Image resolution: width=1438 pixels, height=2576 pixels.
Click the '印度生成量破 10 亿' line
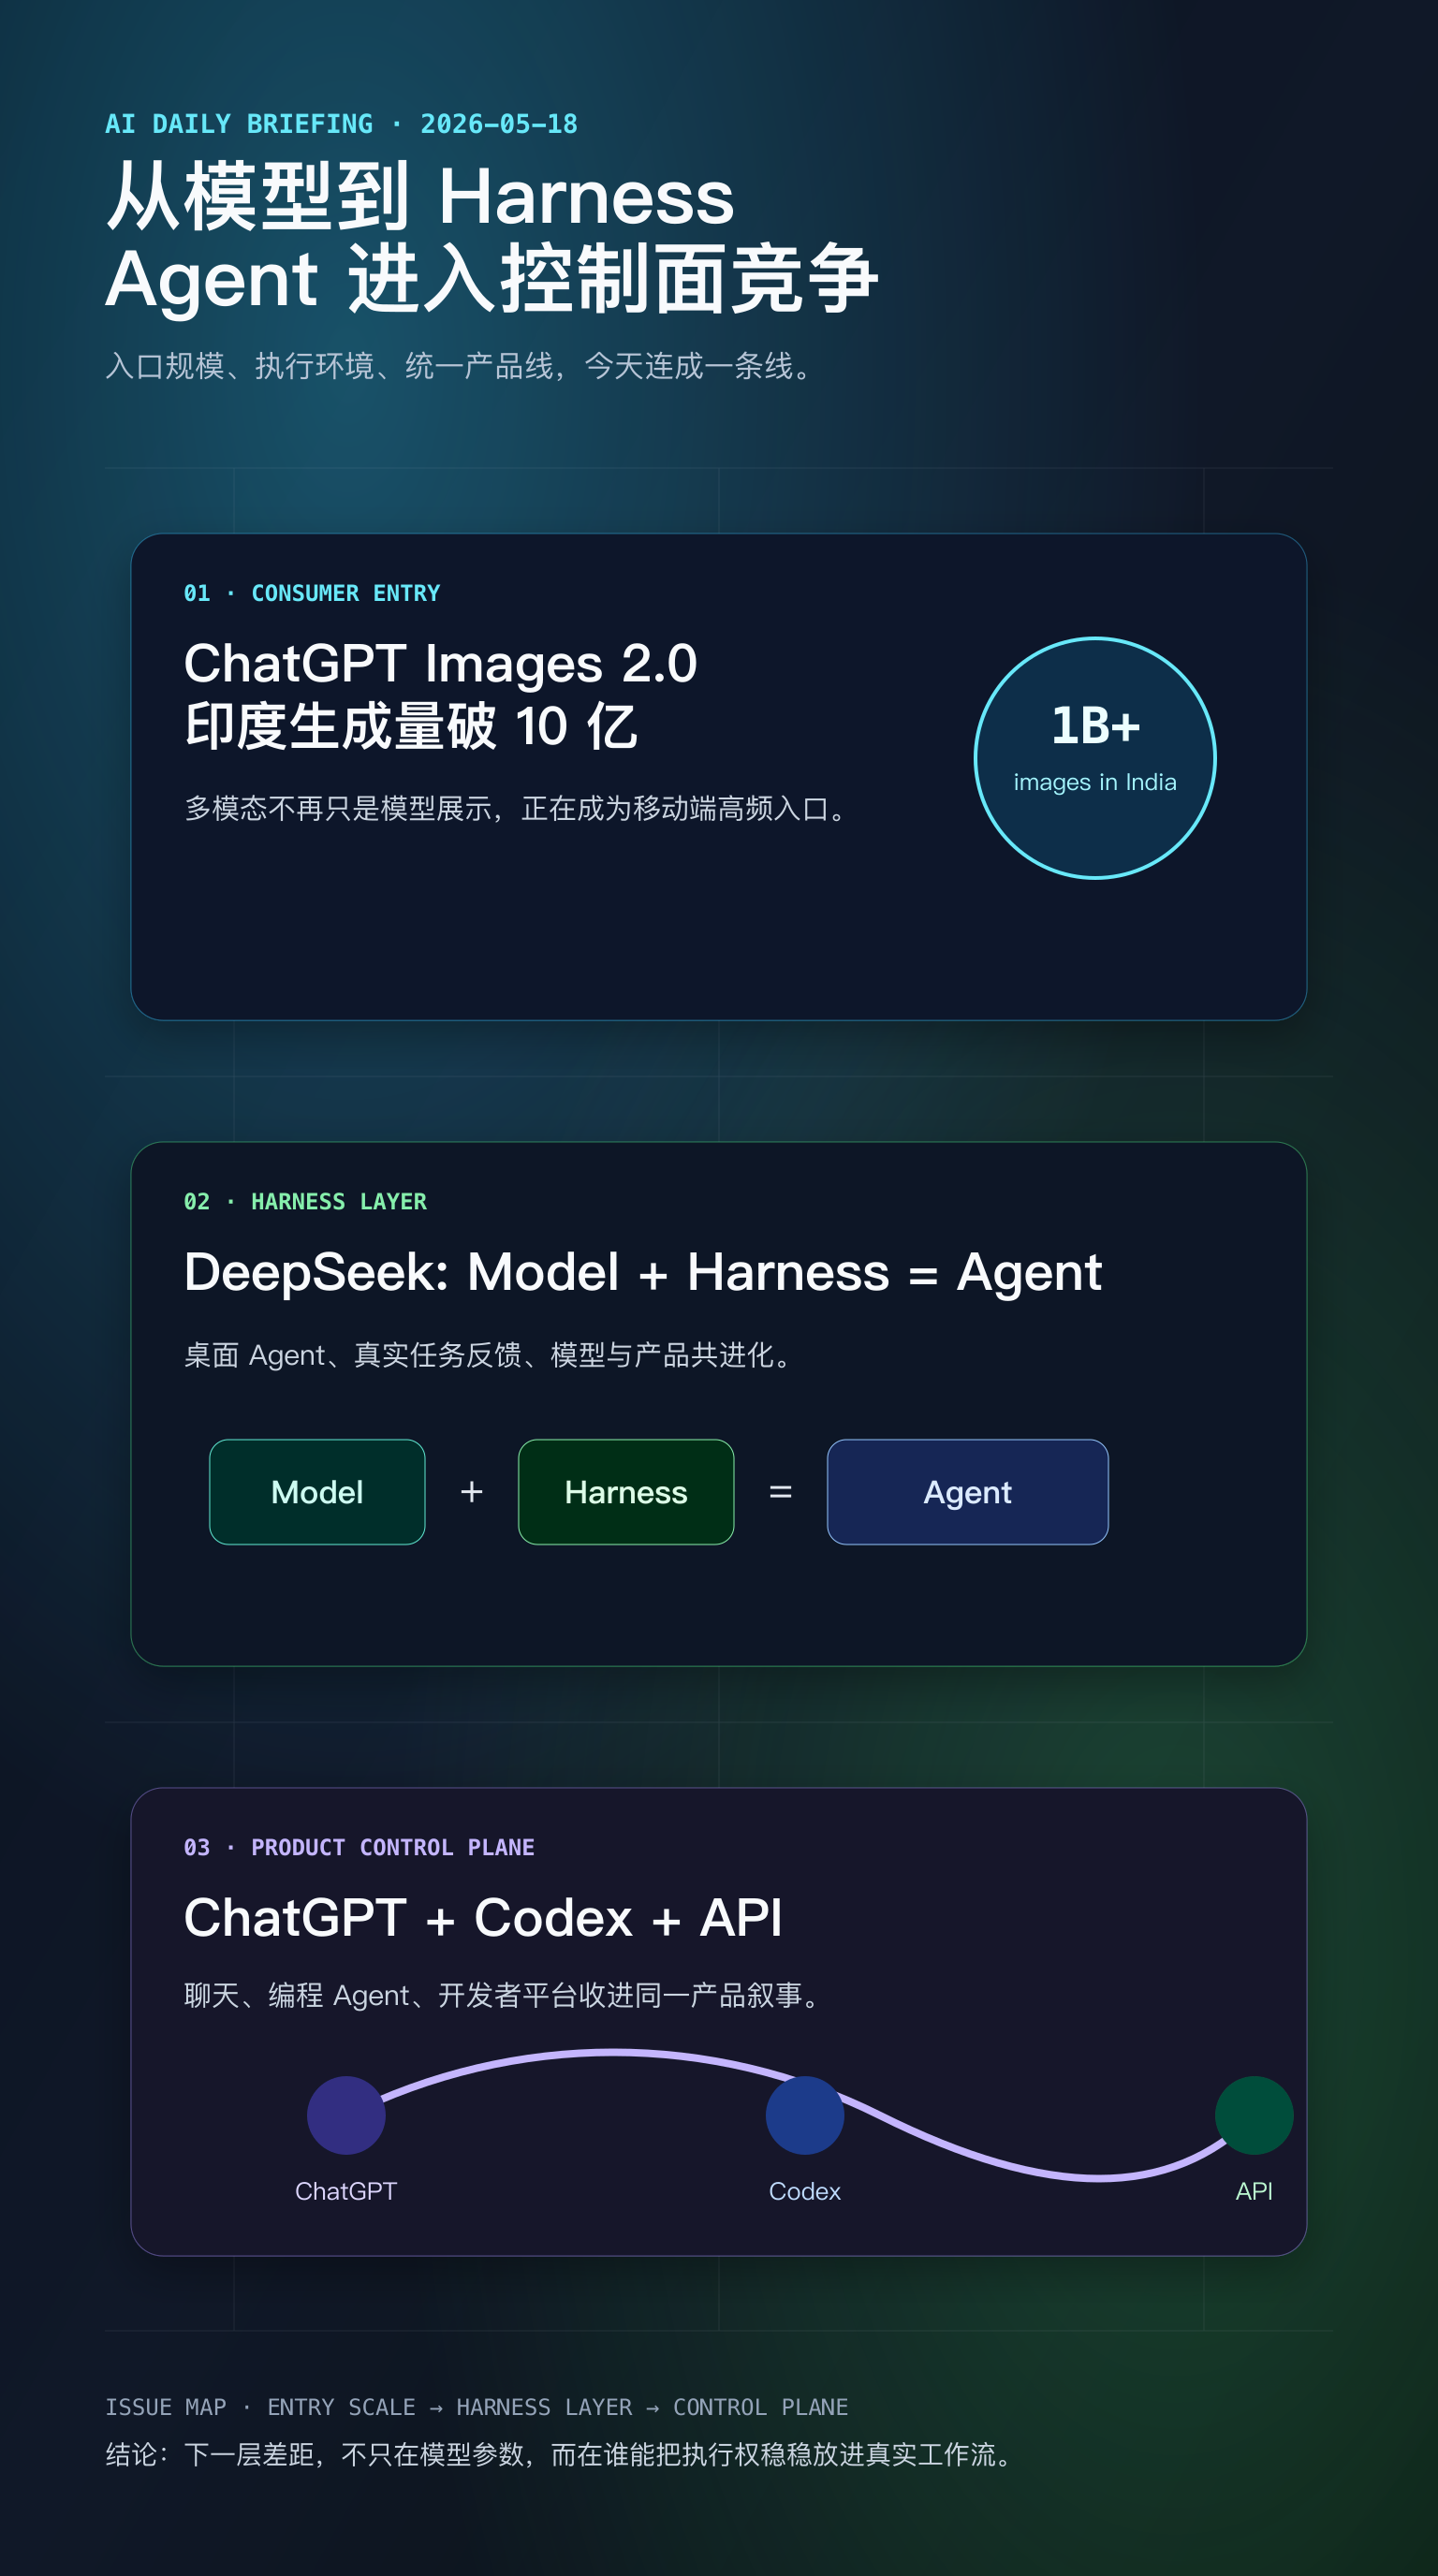[411, 726]
